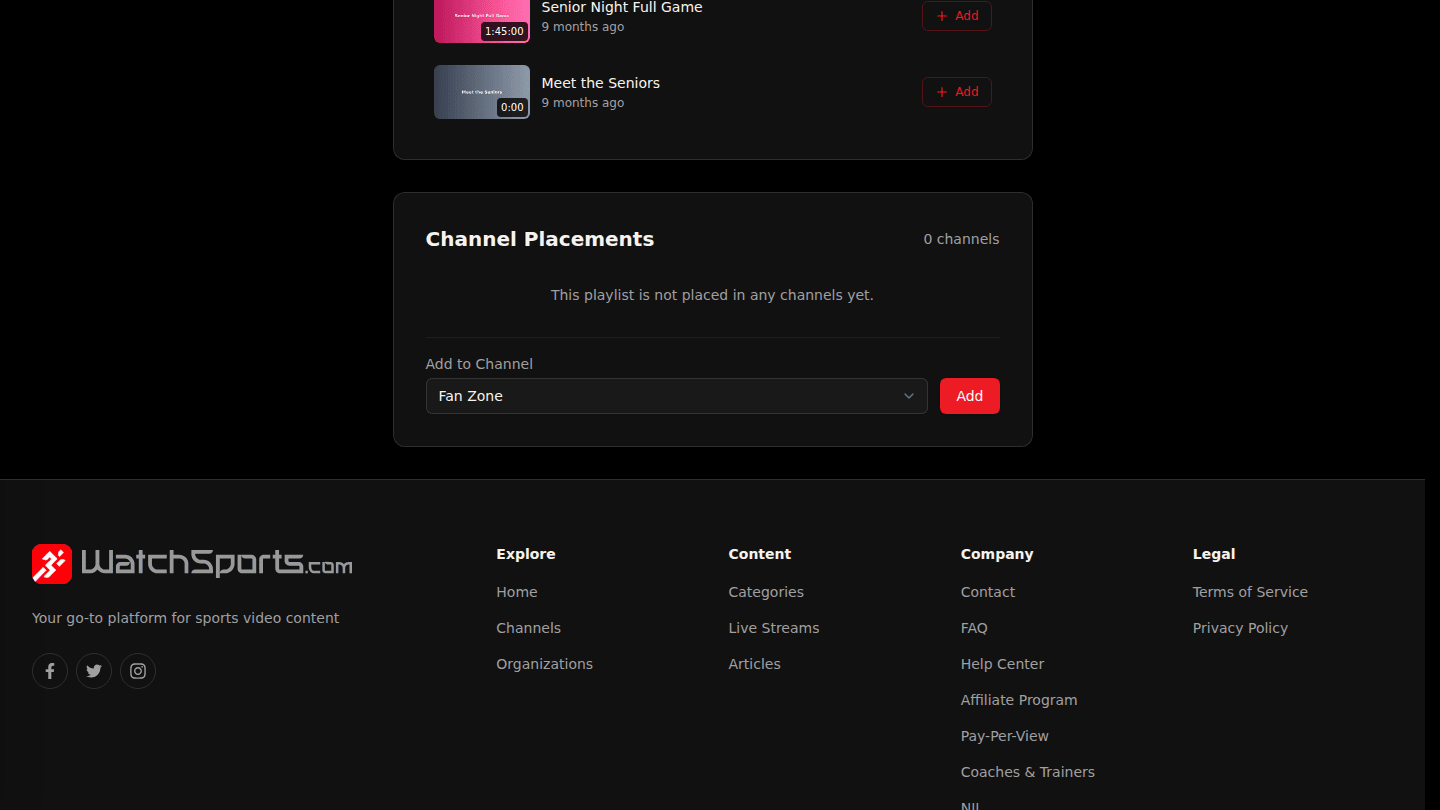
Task: Open Meet the Seniors title
Action: click(601, 83)
